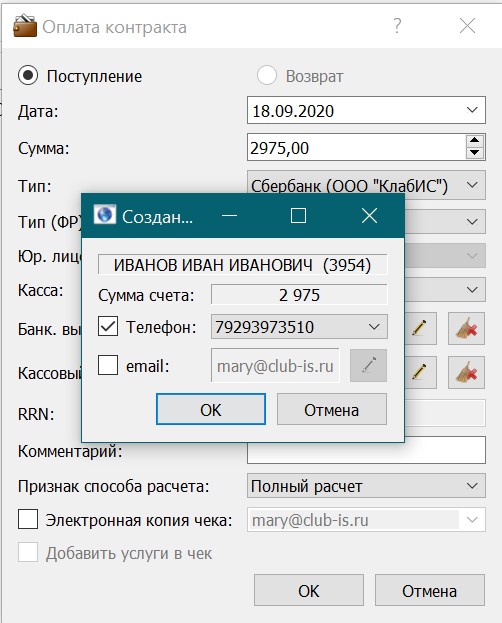Toggle the Добавить услуги в чек checkbox
Viewport: 502px width, 623px height.
[x=28, y=552]
